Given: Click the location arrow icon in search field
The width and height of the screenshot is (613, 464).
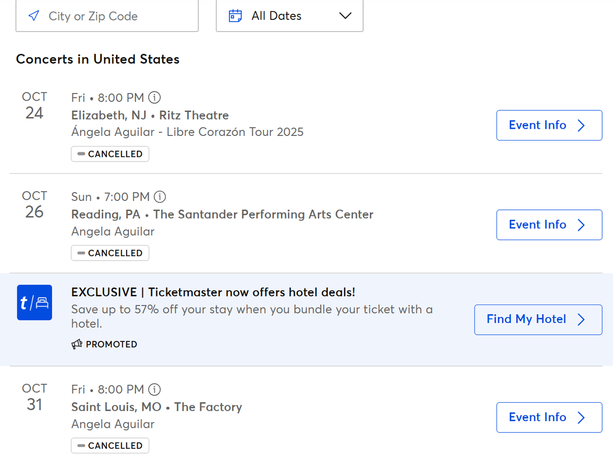Looking at the screenshot, I should (x=34, y=16).
